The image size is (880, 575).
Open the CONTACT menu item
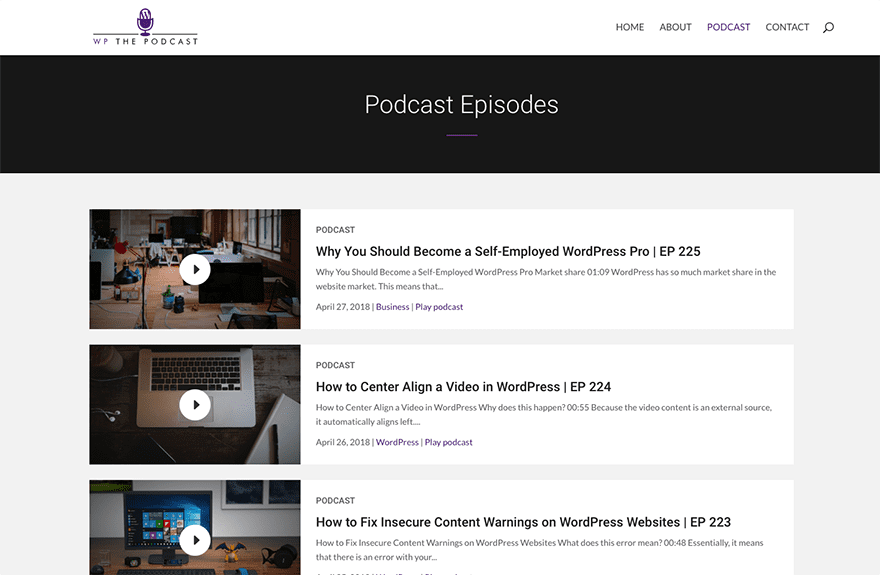787,27
